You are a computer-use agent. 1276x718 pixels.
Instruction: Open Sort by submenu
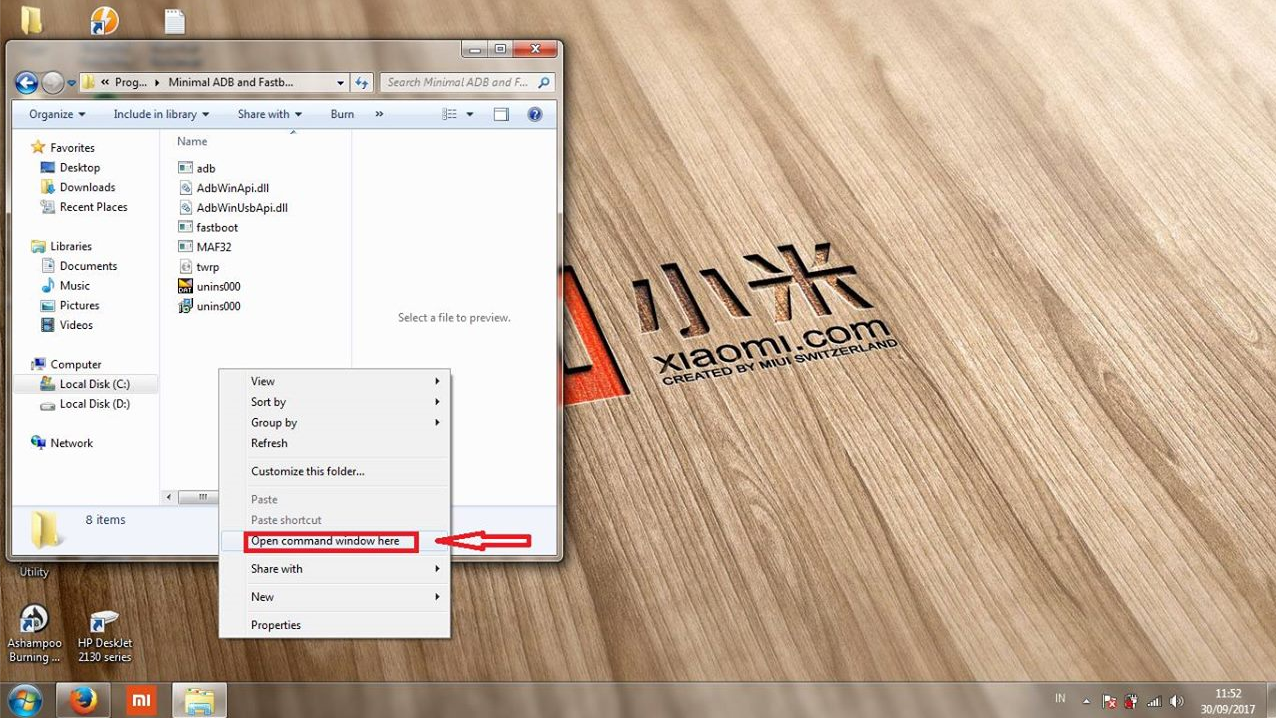point(334,402)
